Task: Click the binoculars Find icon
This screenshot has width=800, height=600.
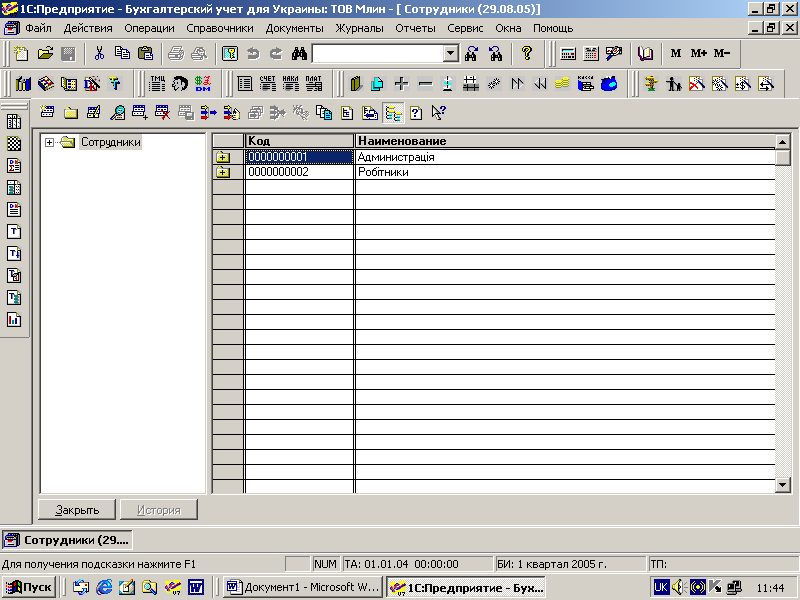Action: tap(299, 53)
